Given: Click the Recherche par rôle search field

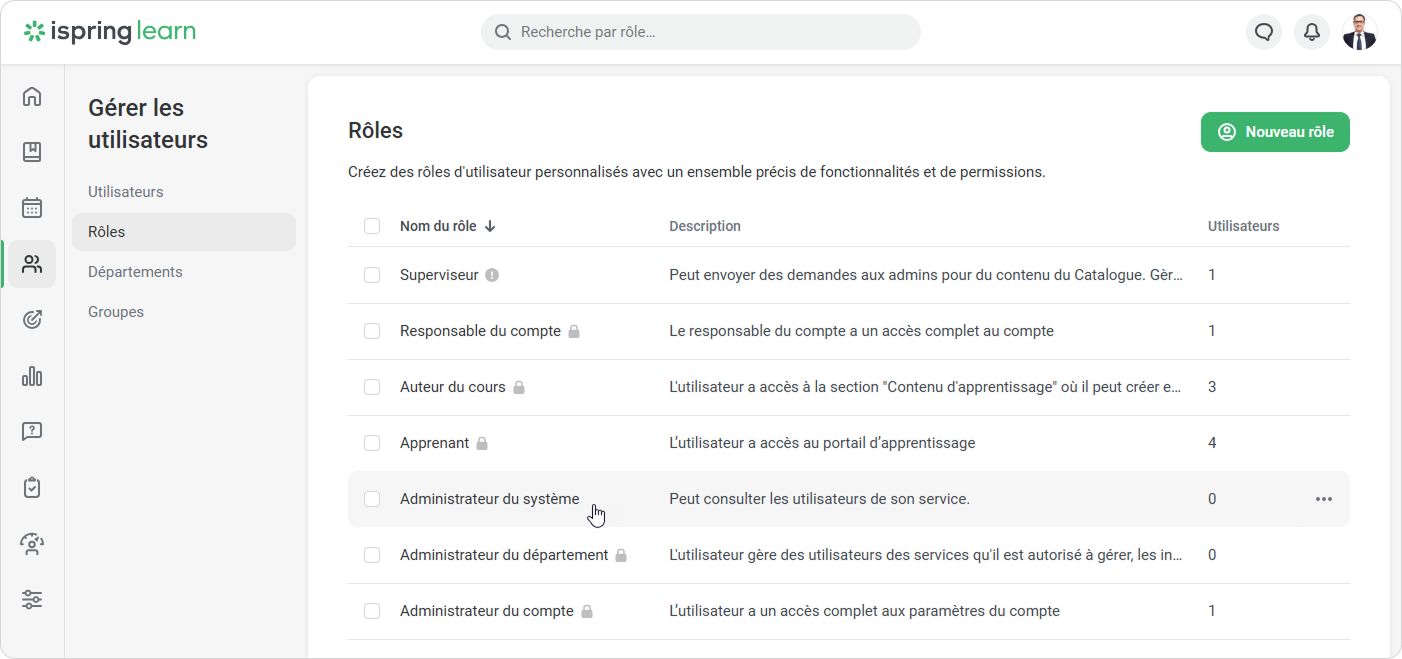Looking at the screenshot, I should click(x=700, y=32).
